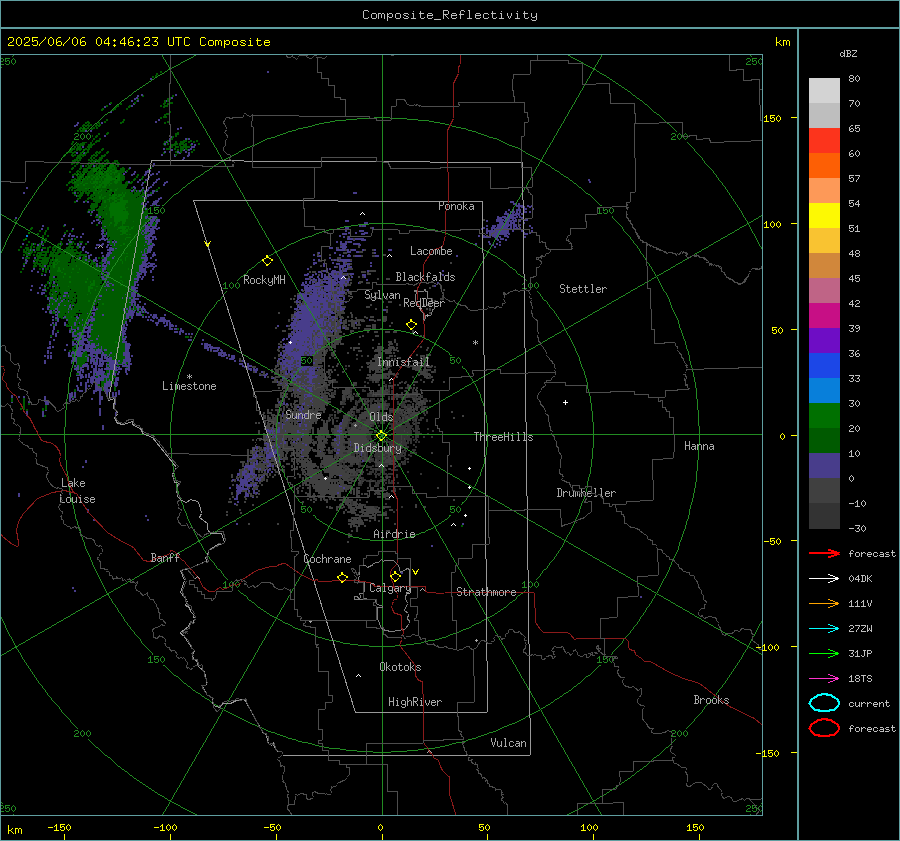Click the yellow legend swatch below 54 dBZ

824,215
